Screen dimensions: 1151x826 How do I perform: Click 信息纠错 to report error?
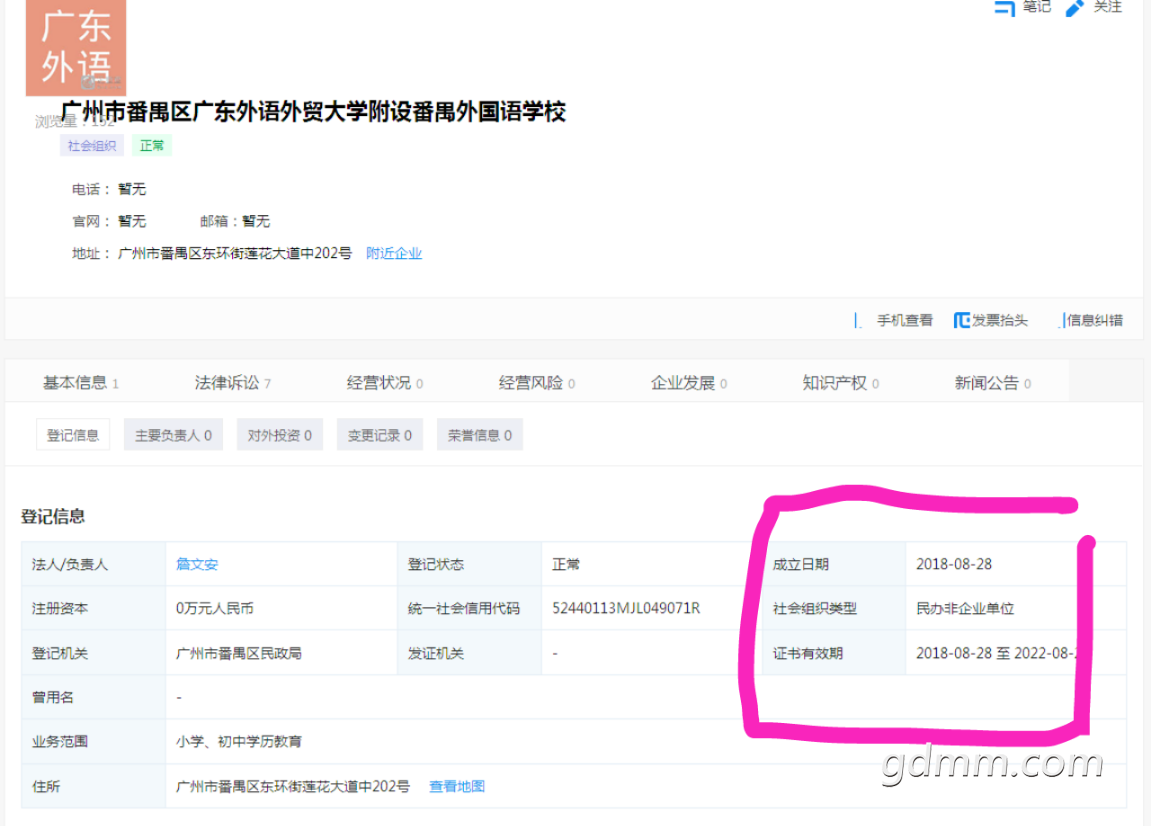[1093, 320]
